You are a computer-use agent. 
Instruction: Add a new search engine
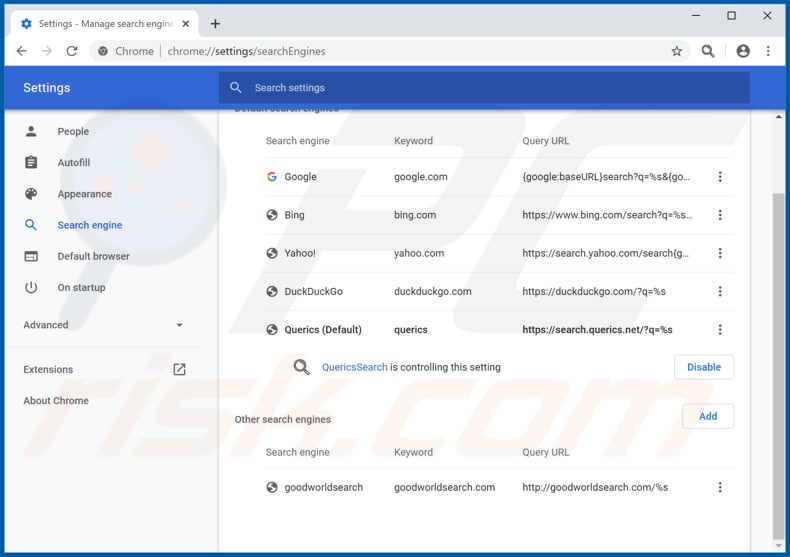[x=707, y=416]
